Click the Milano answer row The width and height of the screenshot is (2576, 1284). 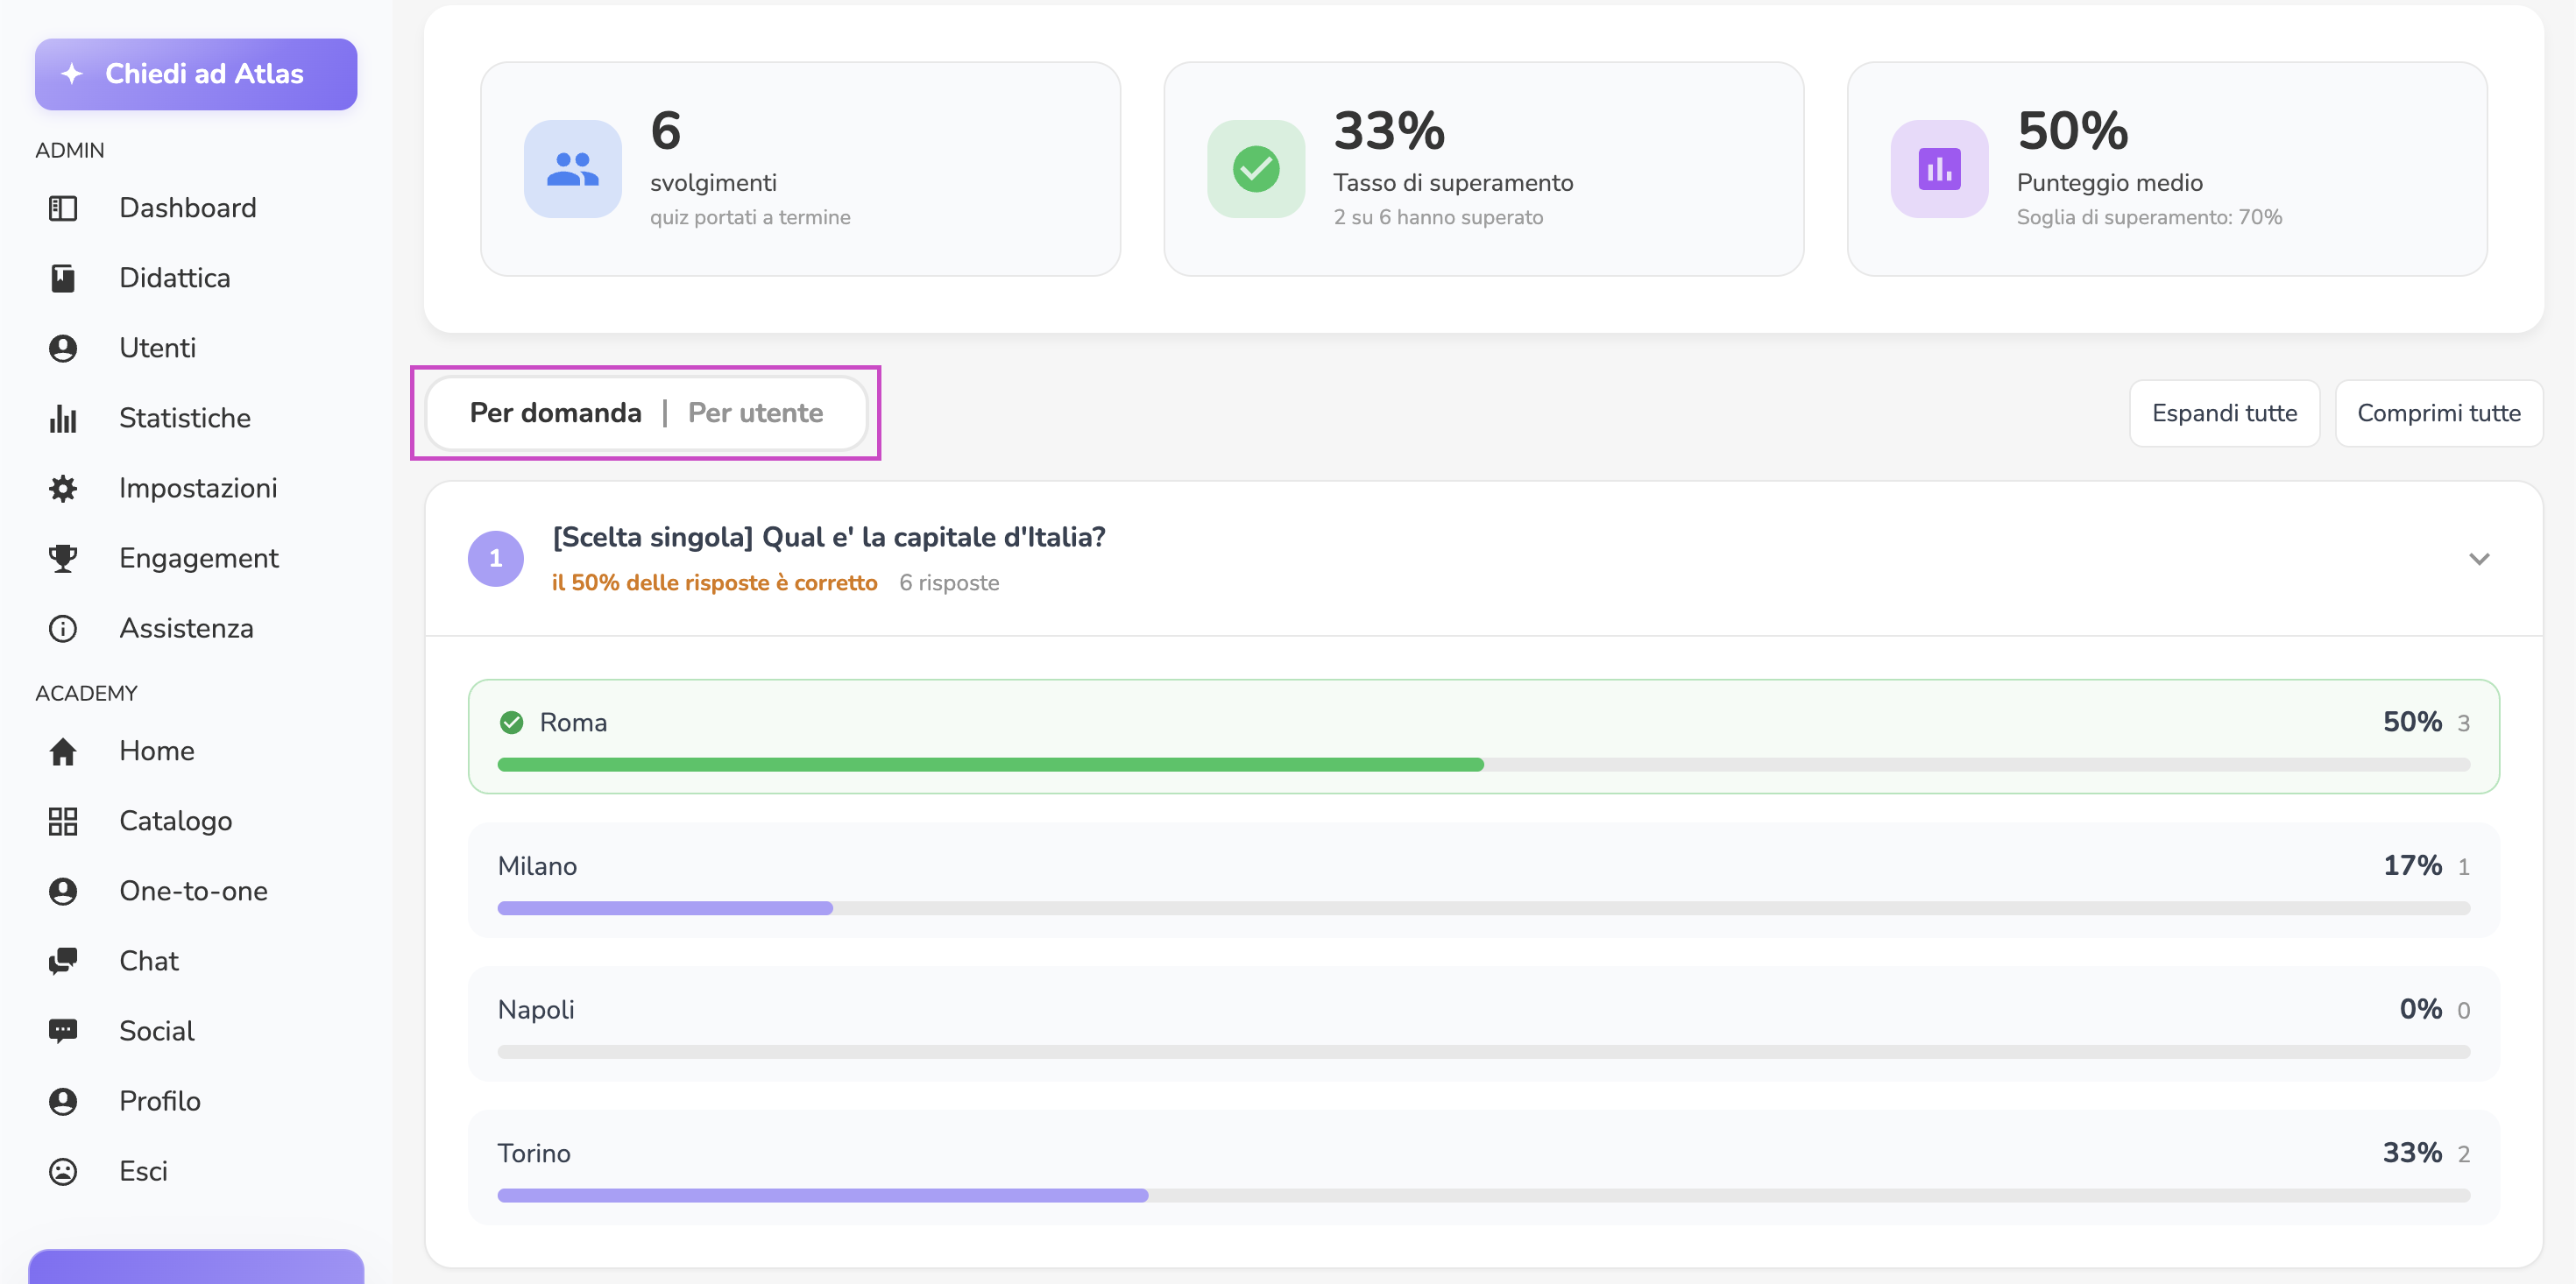point(1484,880)
